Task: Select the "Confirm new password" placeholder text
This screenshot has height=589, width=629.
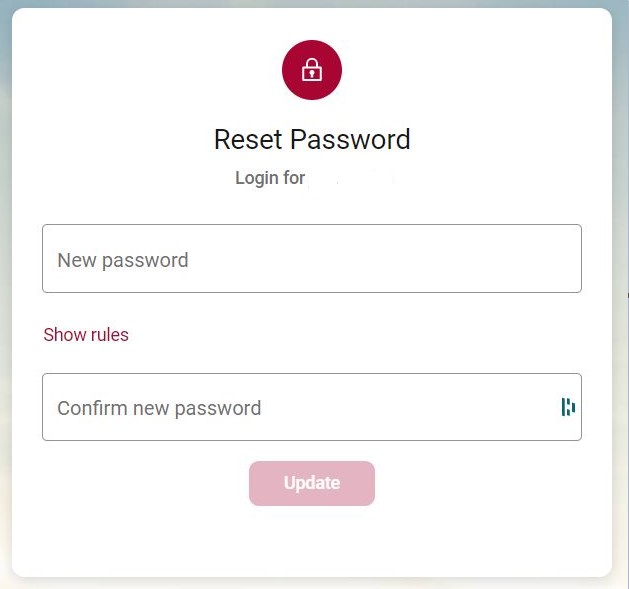Action: pos(159,408)
